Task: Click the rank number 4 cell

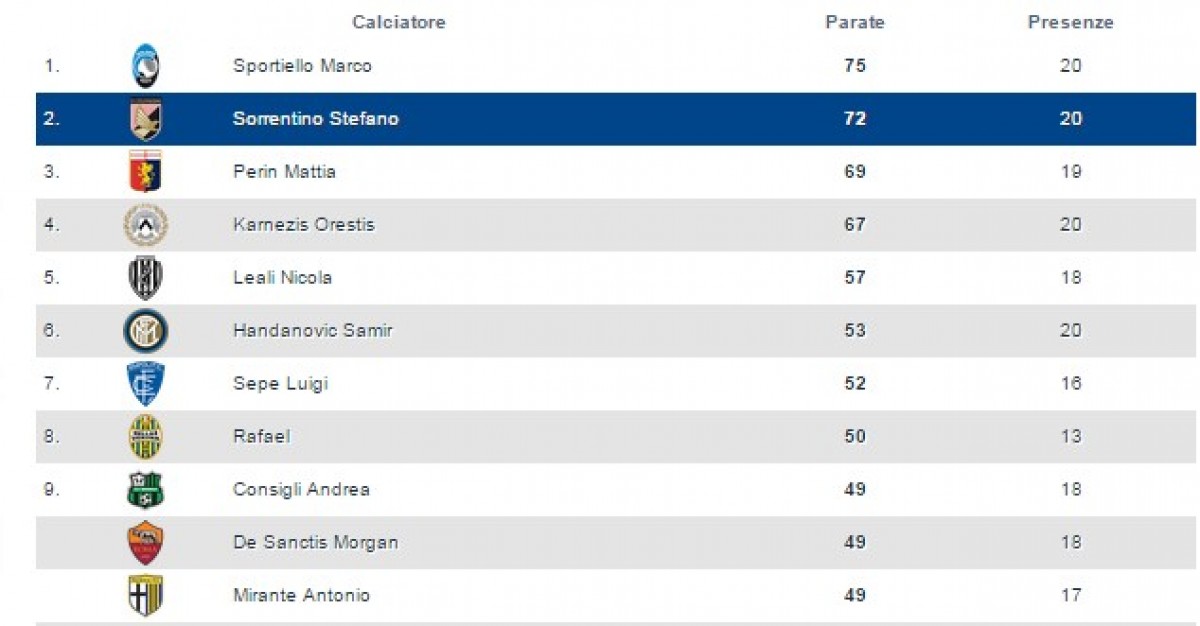Action: 52,225
